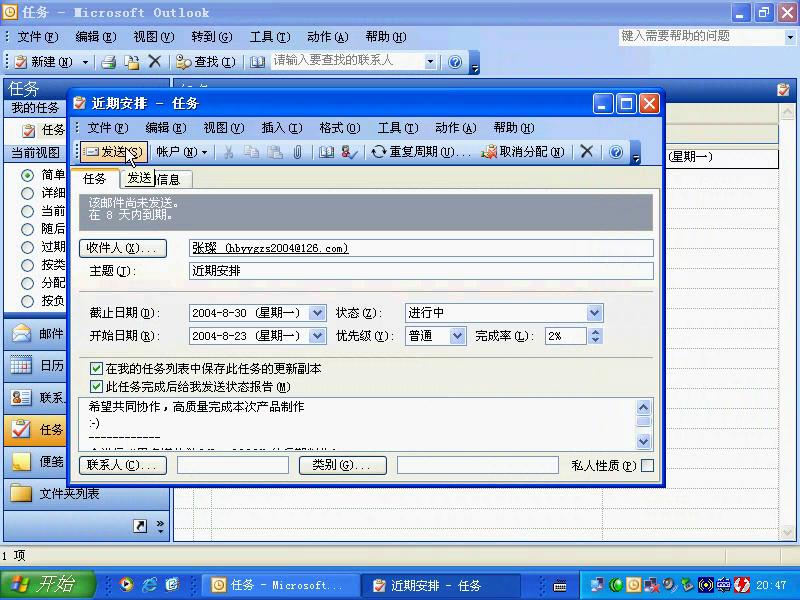800x600 pixels.
Task: Launch Internet Explorer from quick launch
Action: [x=149, y=585]
